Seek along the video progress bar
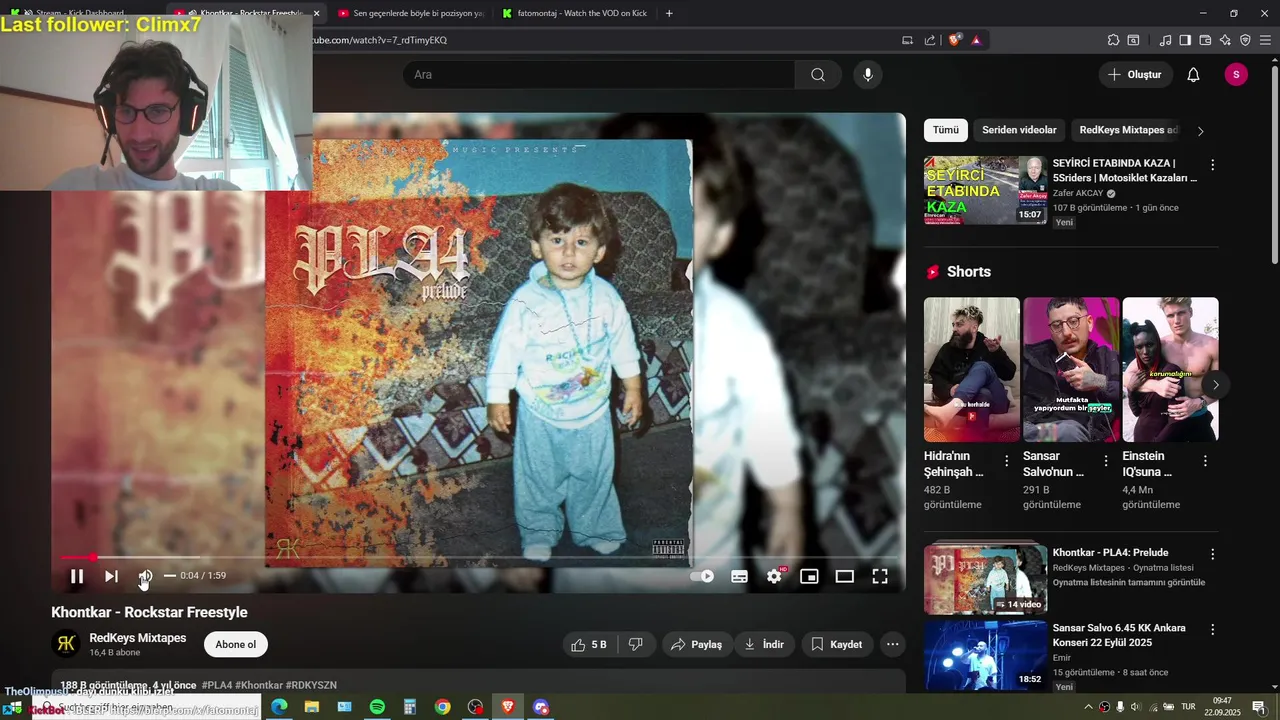 (478, 557)
